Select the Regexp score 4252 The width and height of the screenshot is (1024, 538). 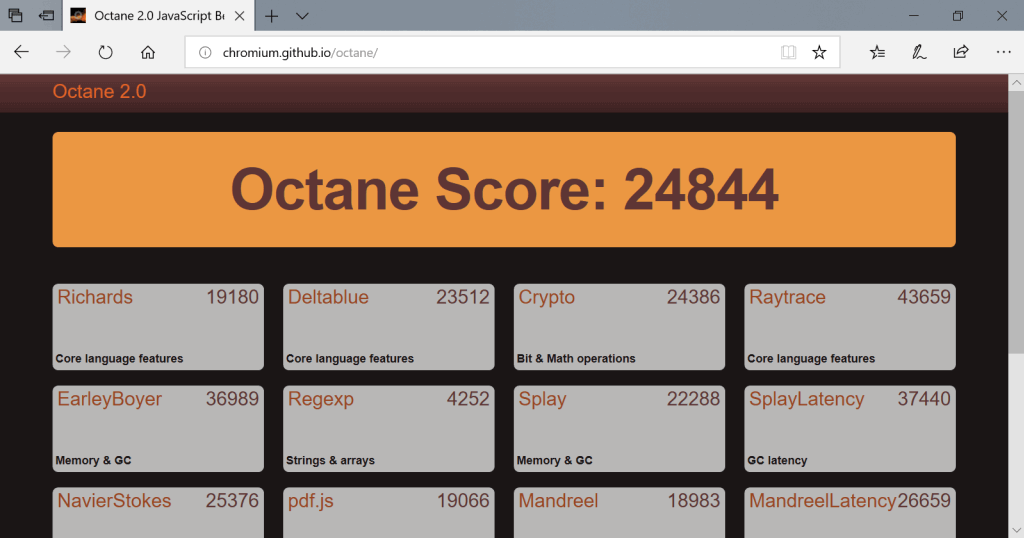coord(468,399)
